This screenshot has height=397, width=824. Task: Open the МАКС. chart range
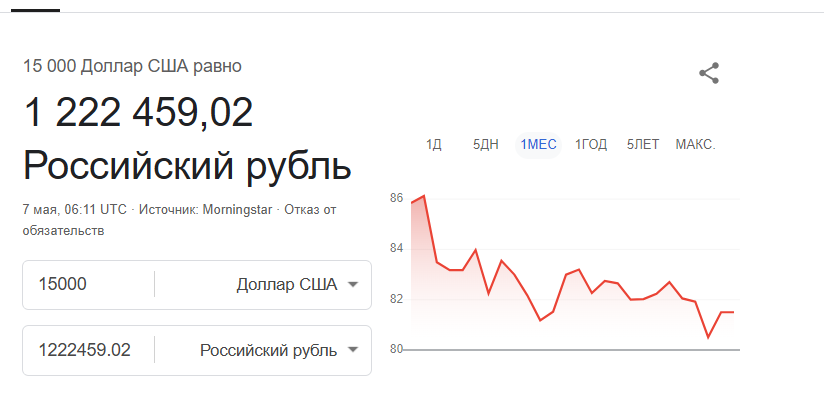point(695,145)
